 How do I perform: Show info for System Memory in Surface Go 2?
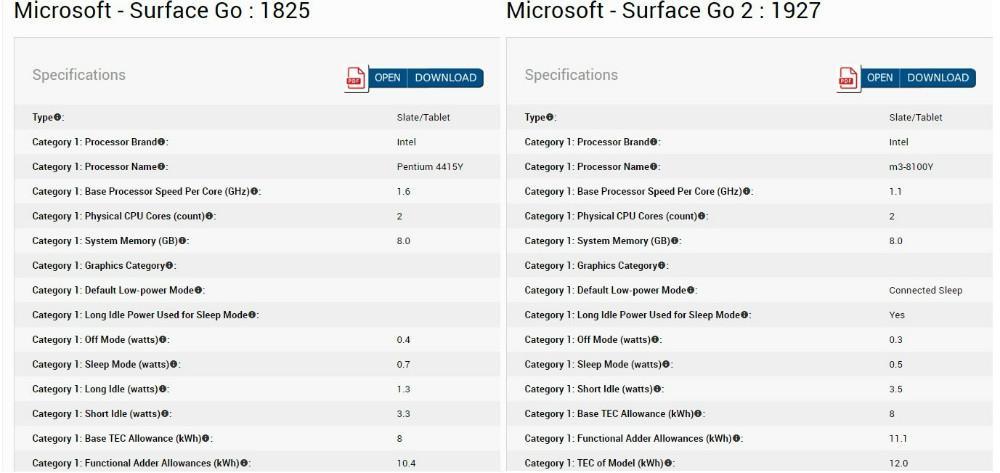click(674, 241)
